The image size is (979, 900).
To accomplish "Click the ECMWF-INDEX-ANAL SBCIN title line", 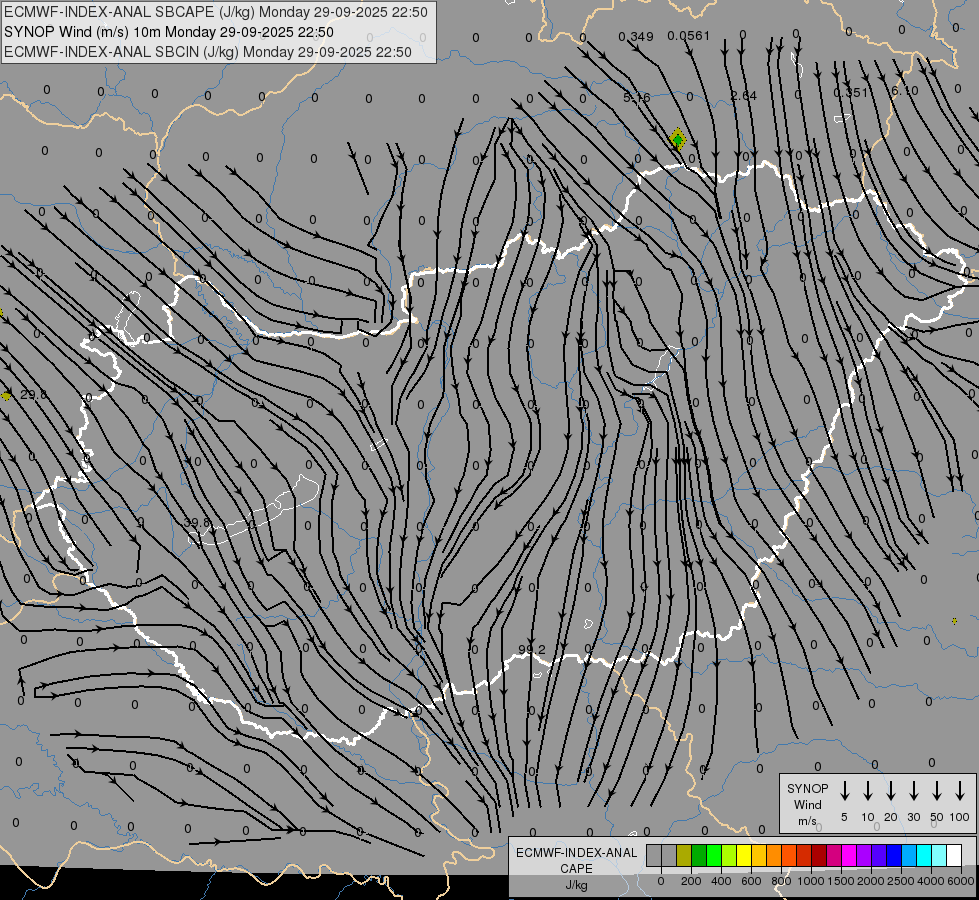I will click(x=208, y=52).
